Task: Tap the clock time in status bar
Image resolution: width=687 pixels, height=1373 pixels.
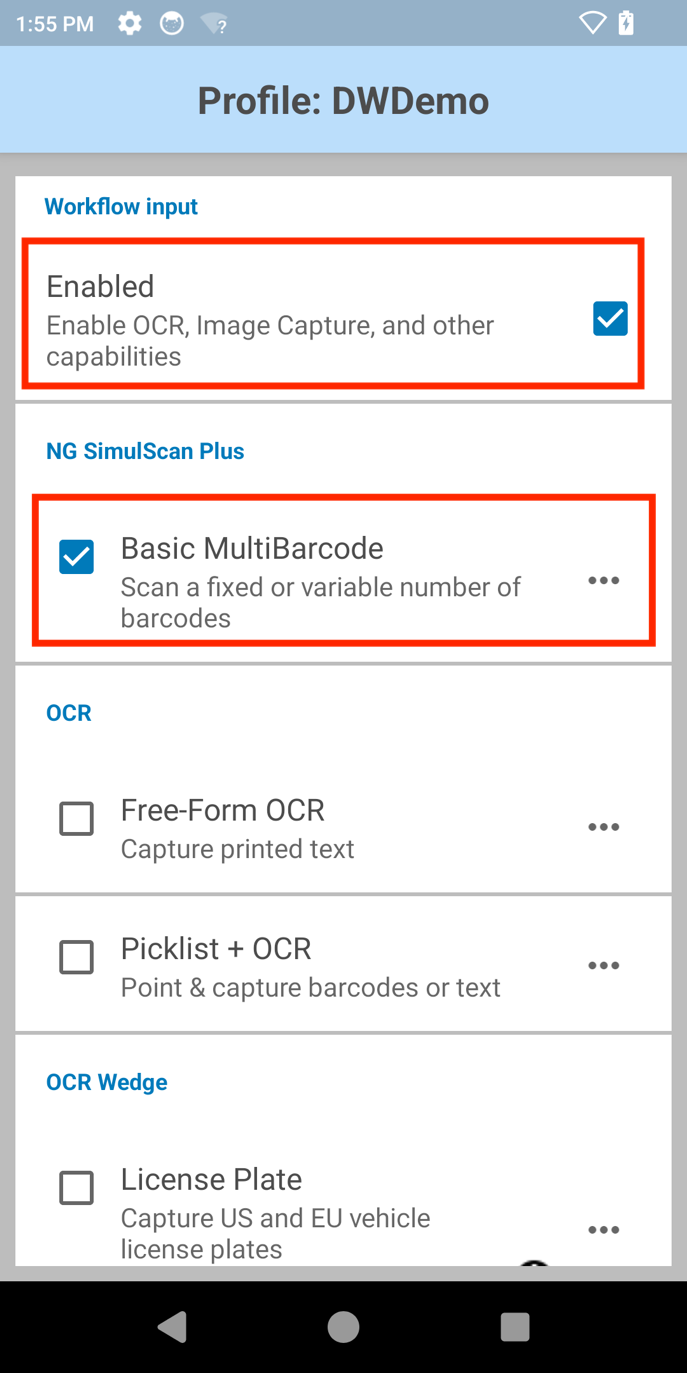Action: click(55, 24)
